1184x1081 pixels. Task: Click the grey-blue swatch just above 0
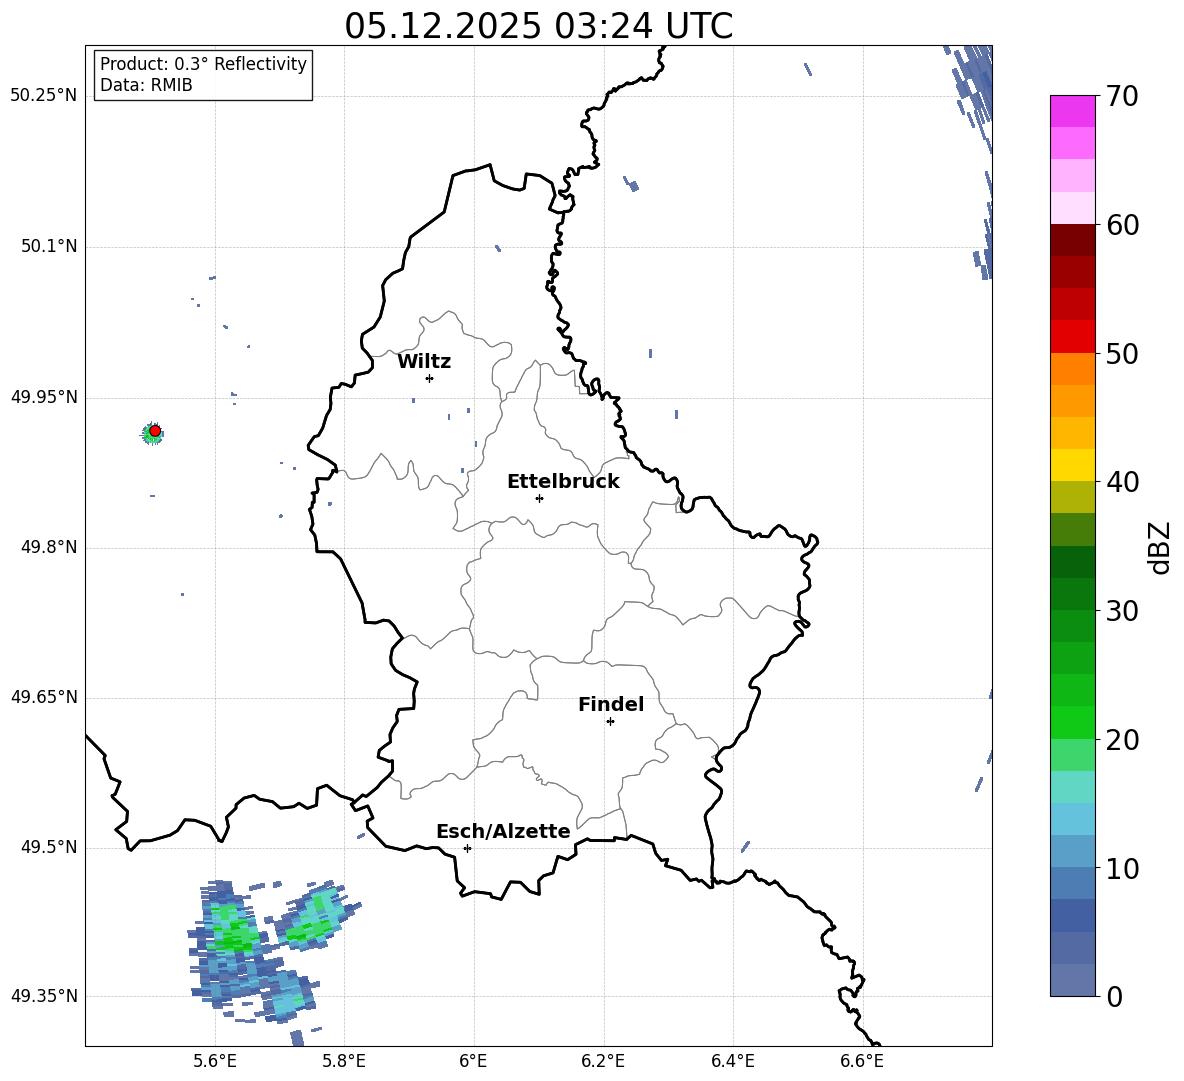(x=1072, y=980)
